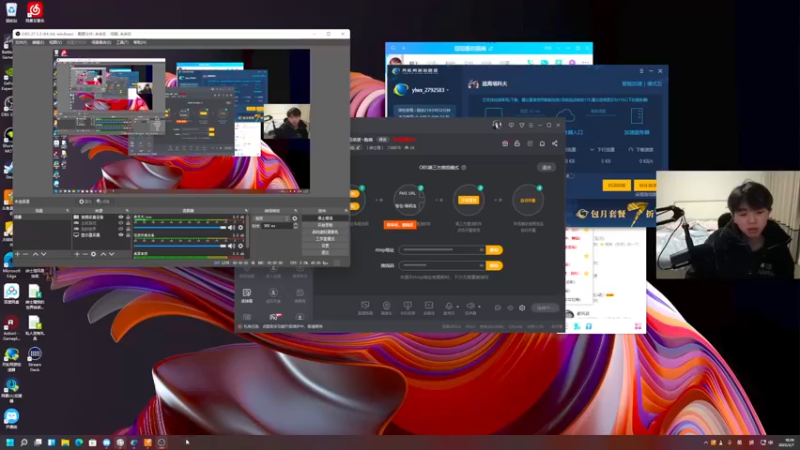Mute the first OBS mixer channel
The height and width of the screenshot is (450, 800).
pyautogui.click(x=231, y=228)
